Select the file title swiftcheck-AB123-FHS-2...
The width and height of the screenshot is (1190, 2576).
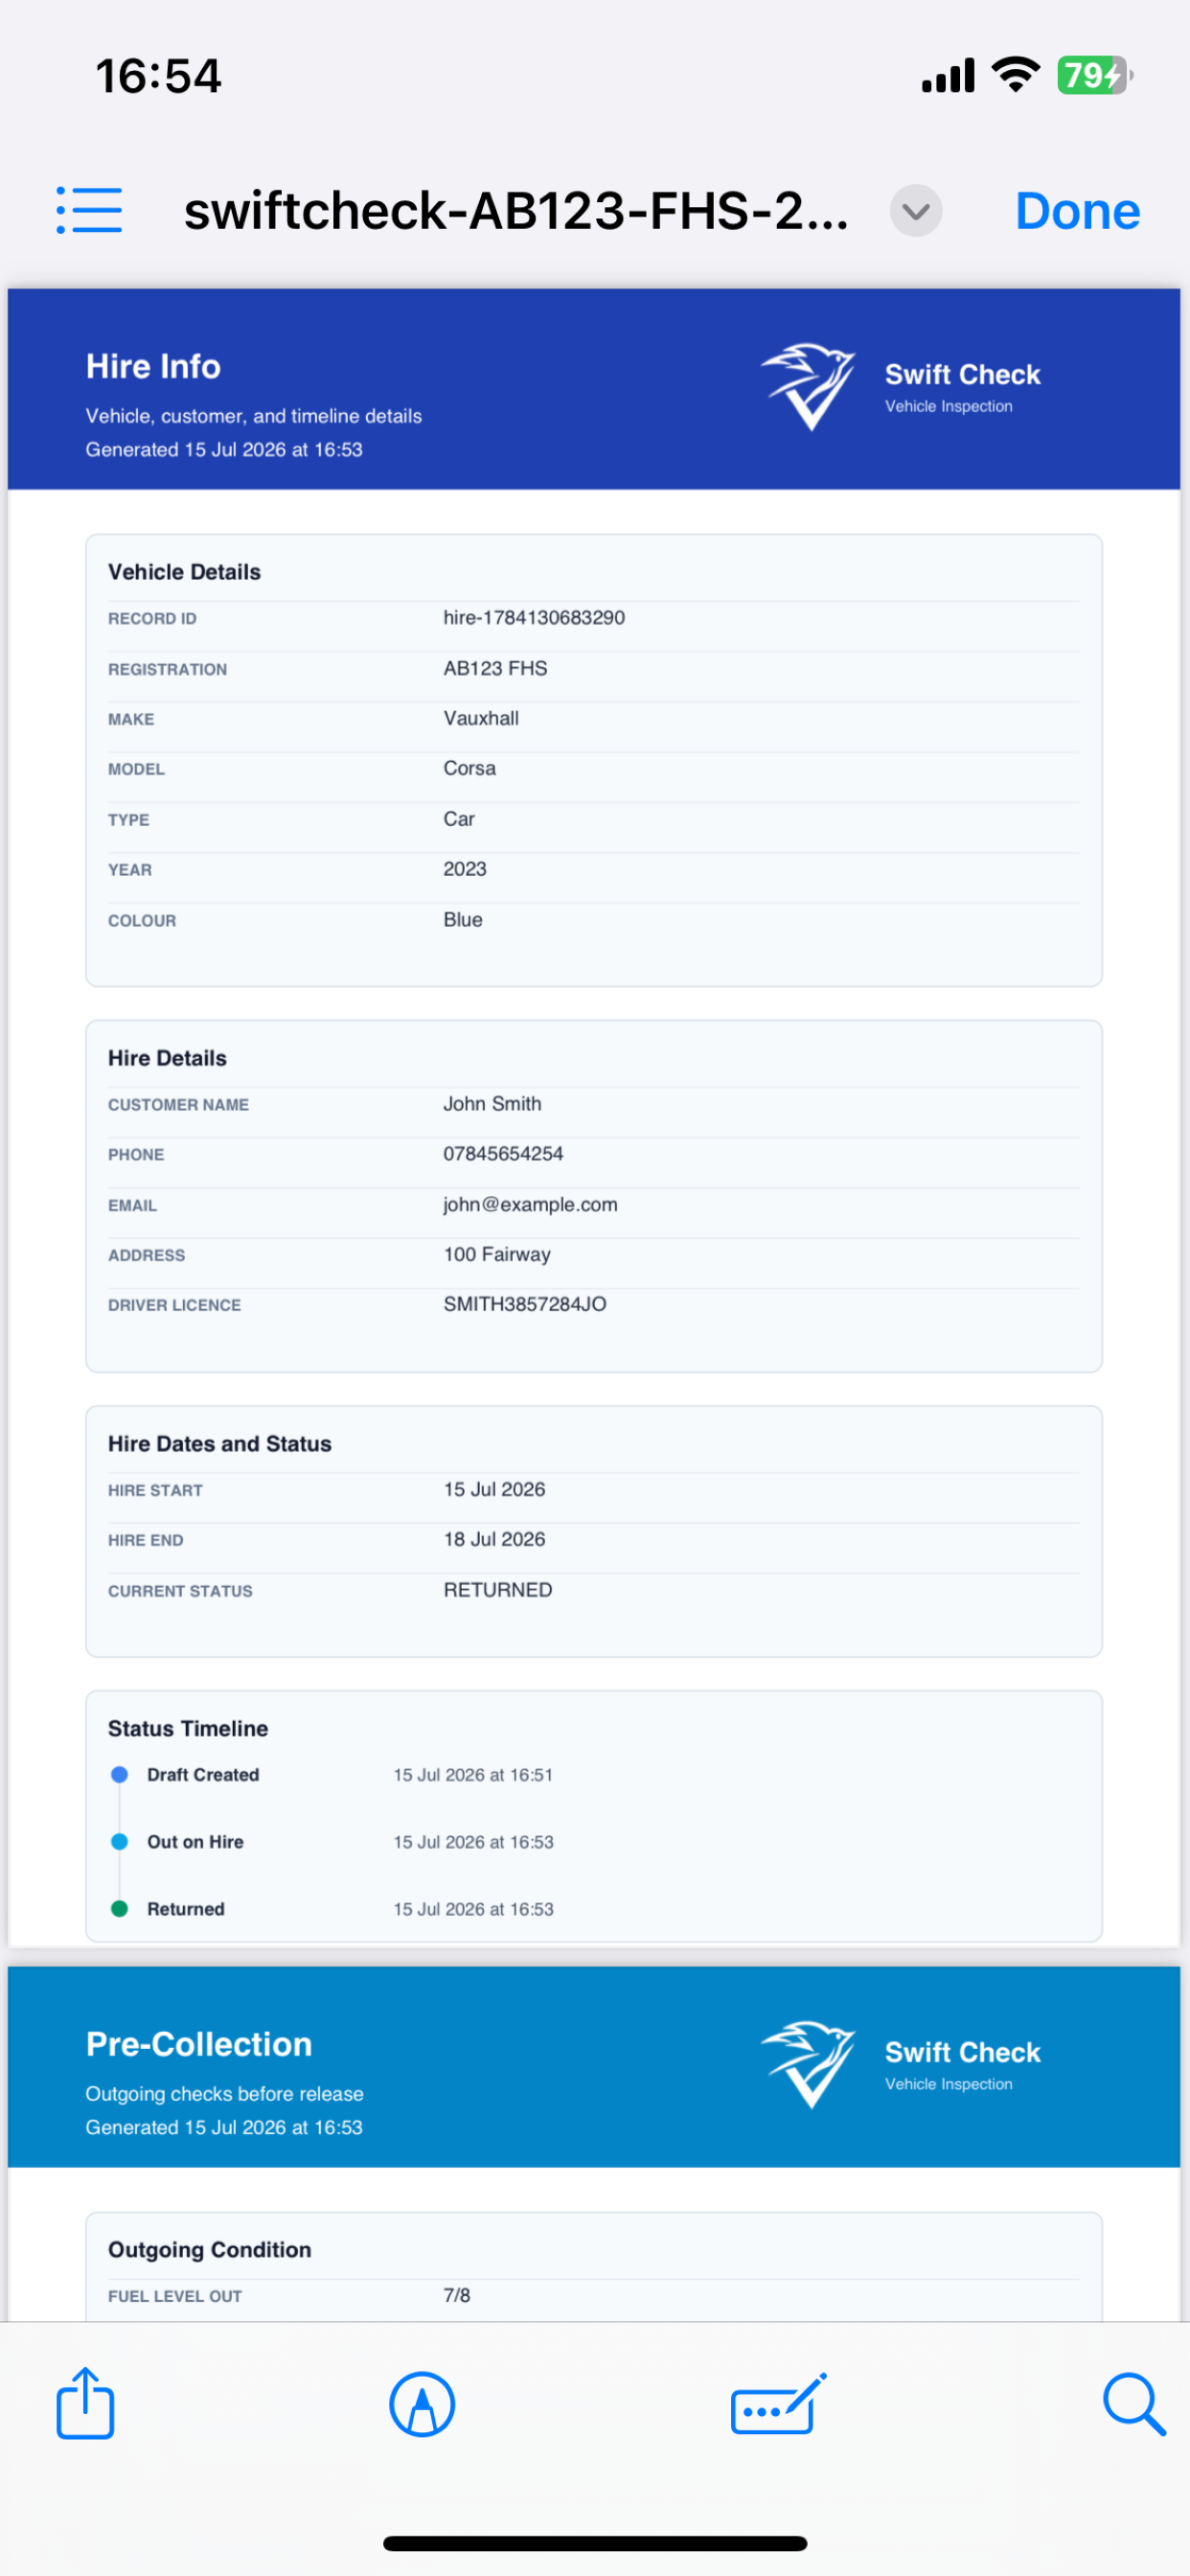(516, 211)
